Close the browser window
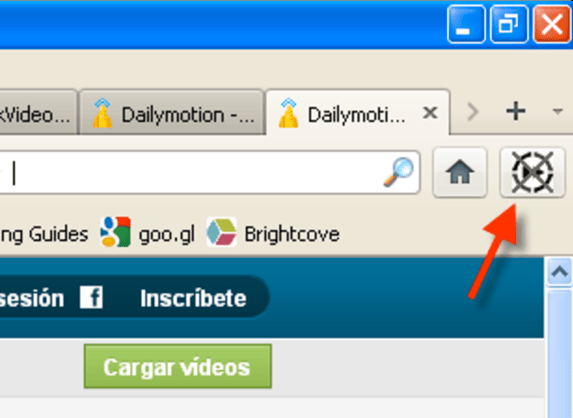This screenshot has height=418, width=573. click(552, 24)
